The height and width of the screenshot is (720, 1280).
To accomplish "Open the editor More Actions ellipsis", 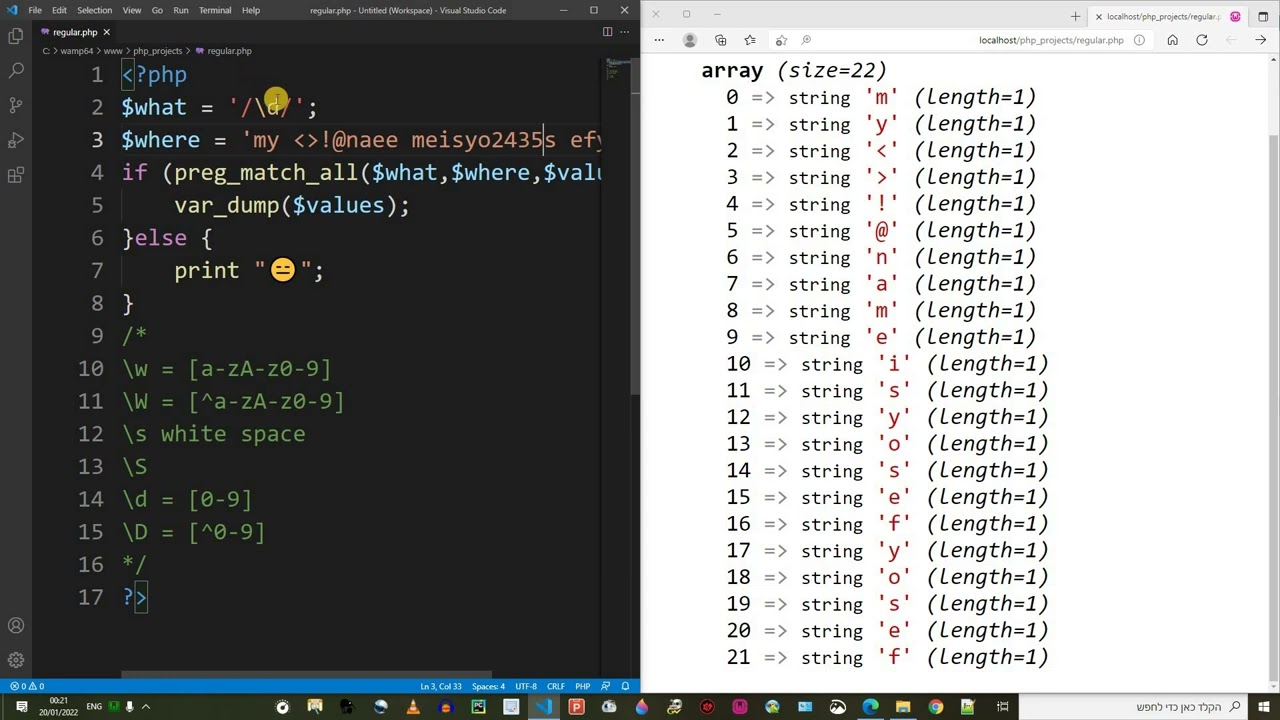I will coord(625,32).
